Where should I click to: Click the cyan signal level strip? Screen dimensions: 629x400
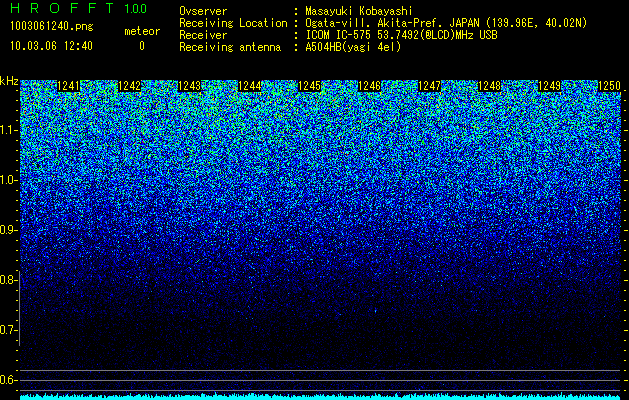point(320,397)
